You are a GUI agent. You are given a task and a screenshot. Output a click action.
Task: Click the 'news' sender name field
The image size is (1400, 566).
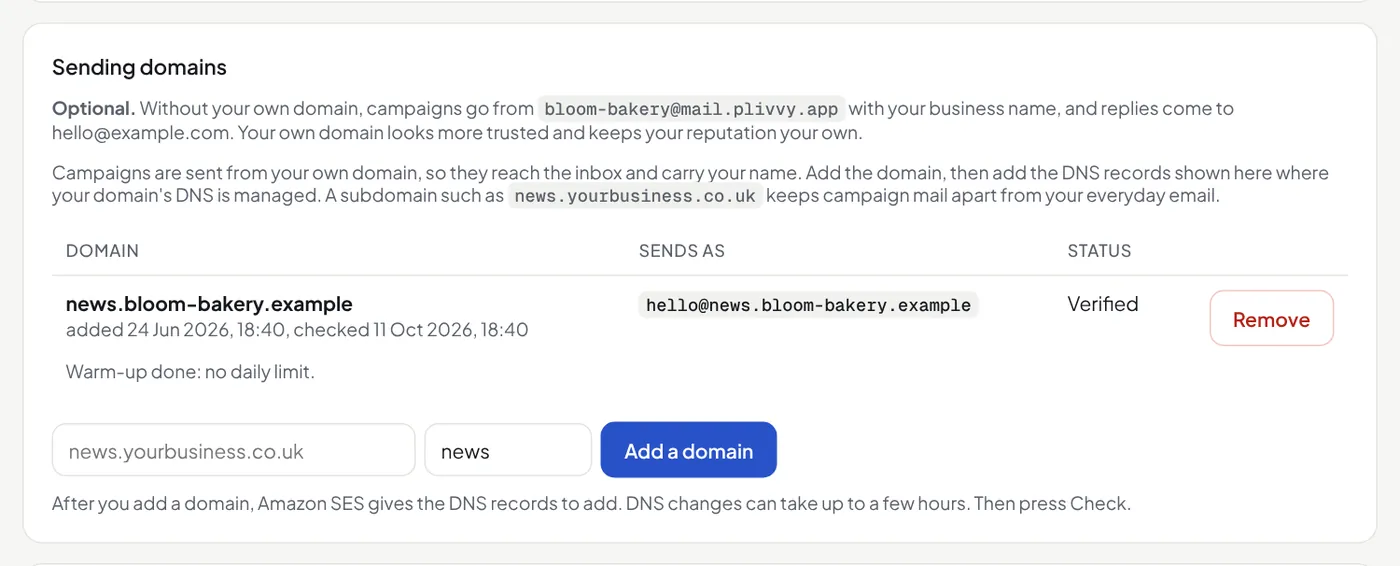[x=508, y=450]
